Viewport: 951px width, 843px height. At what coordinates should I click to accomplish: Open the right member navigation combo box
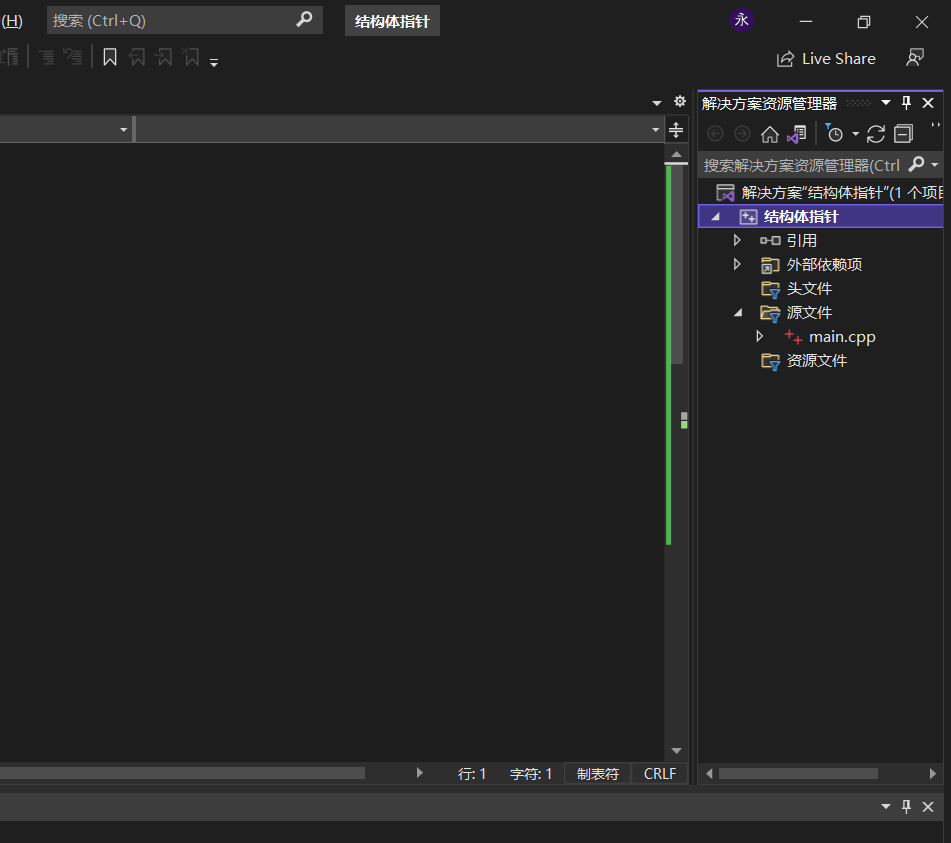point(399,129)
